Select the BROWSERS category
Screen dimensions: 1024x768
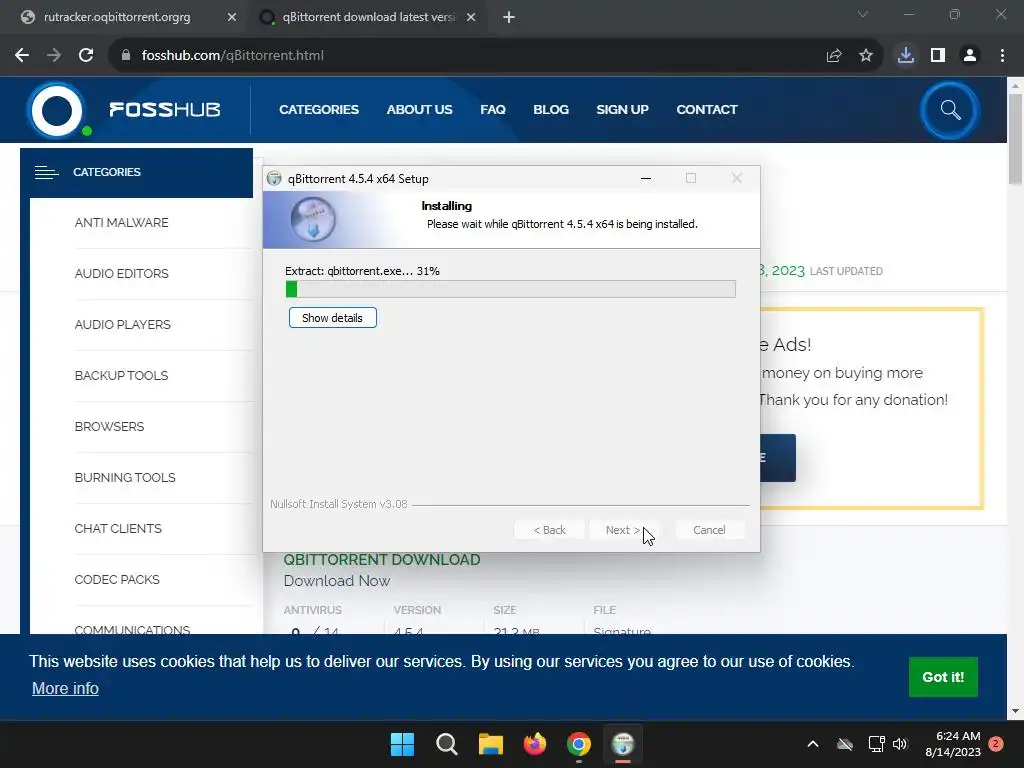tap(109, 426)
